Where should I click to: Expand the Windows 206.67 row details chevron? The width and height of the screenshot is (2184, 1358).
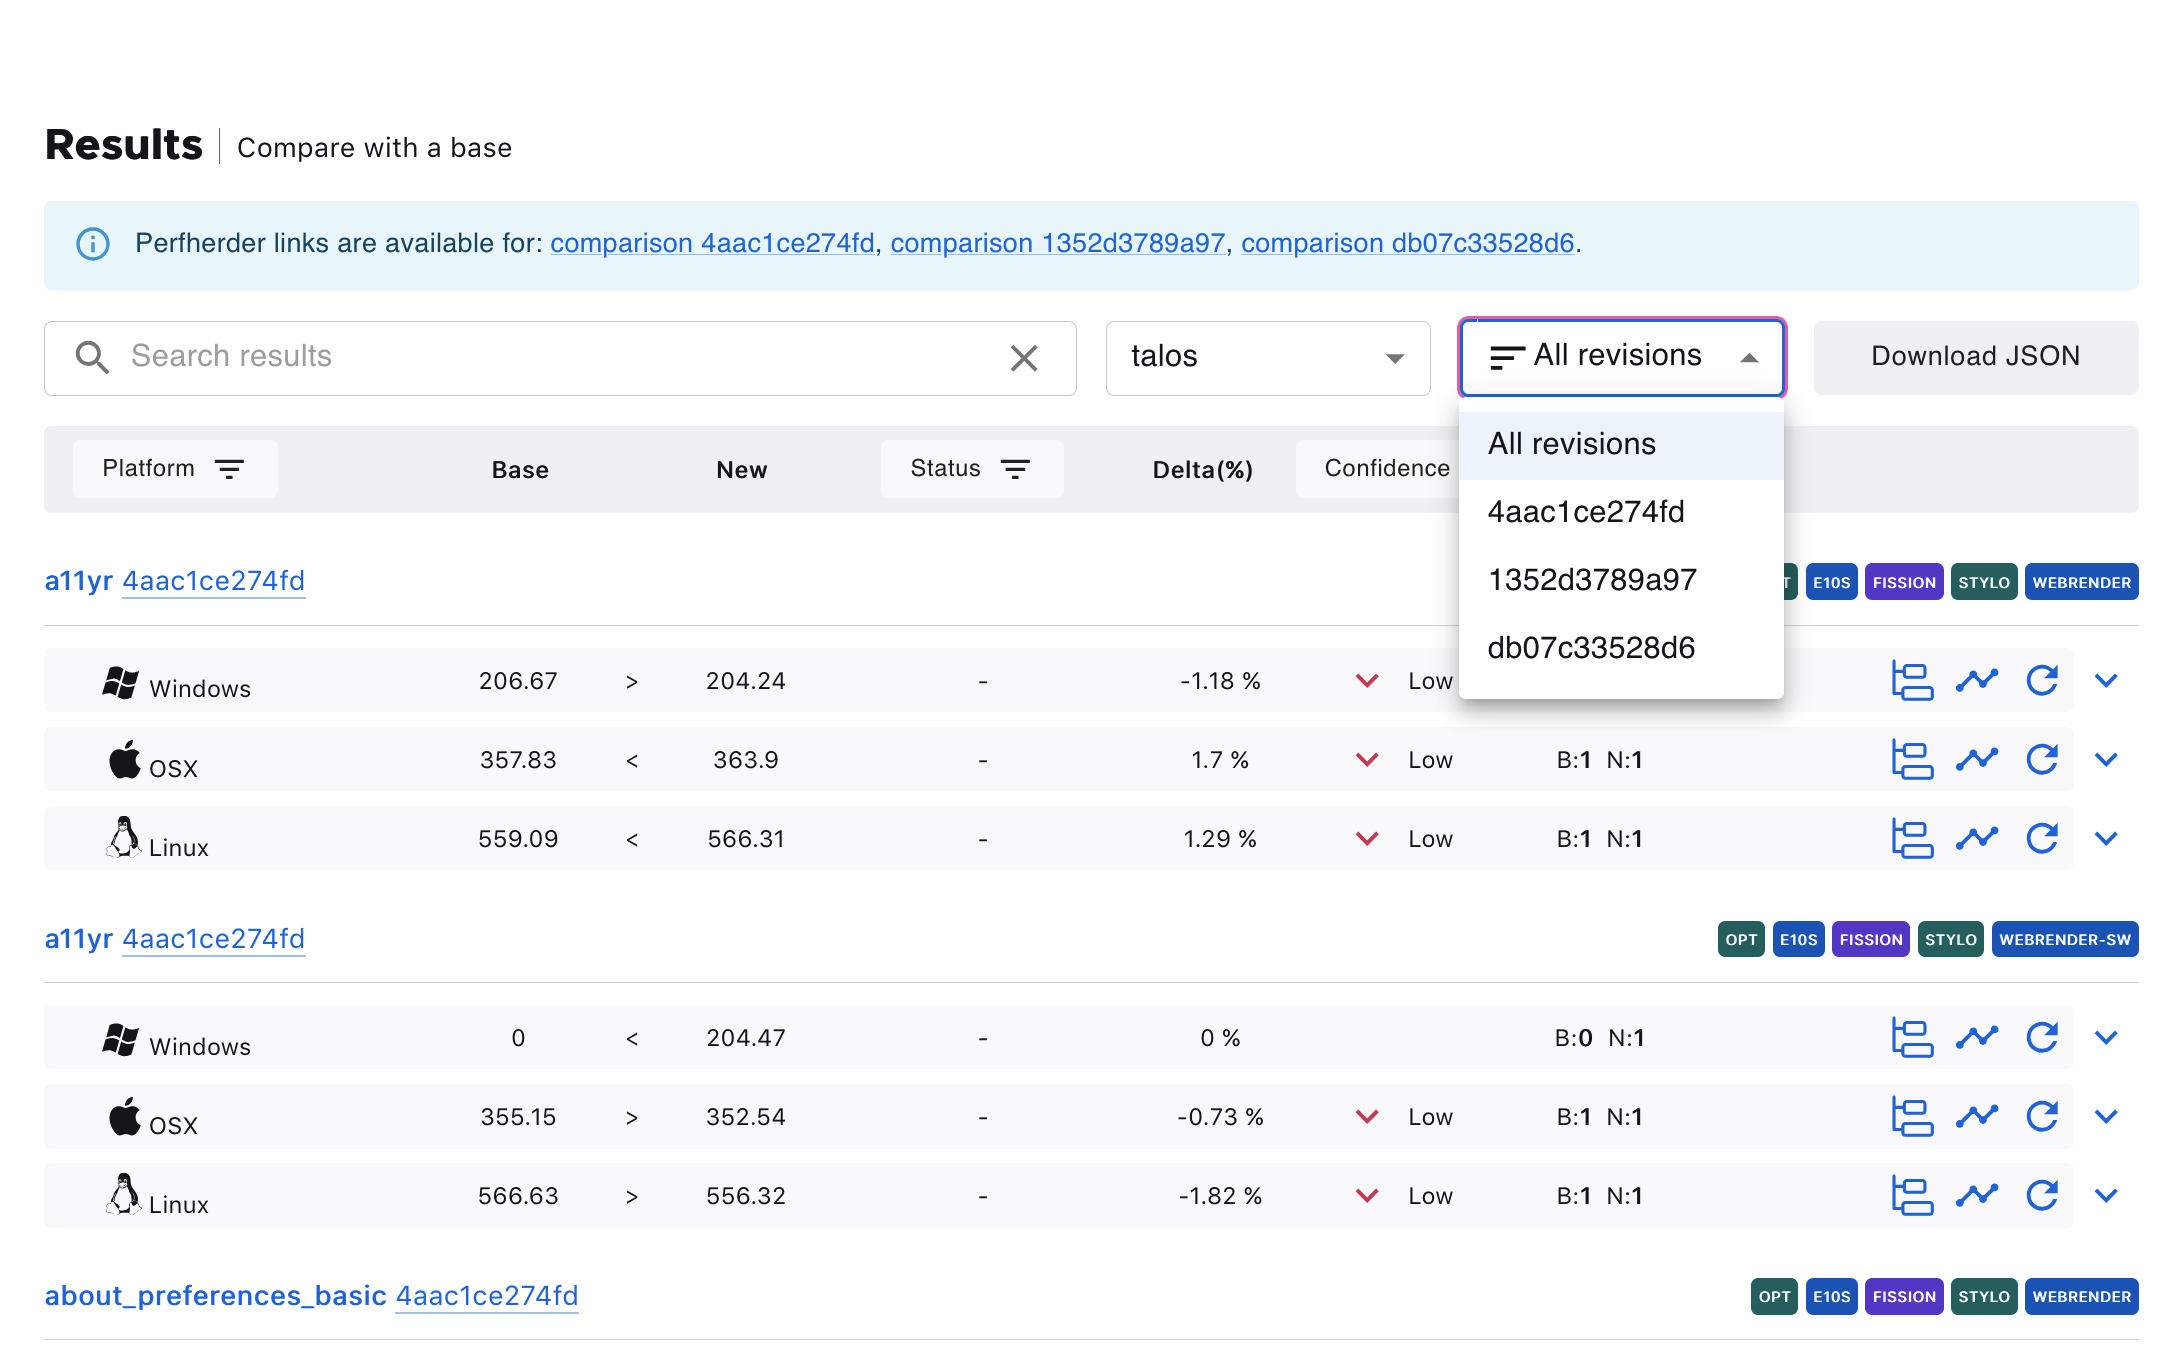pos(2105,681)
